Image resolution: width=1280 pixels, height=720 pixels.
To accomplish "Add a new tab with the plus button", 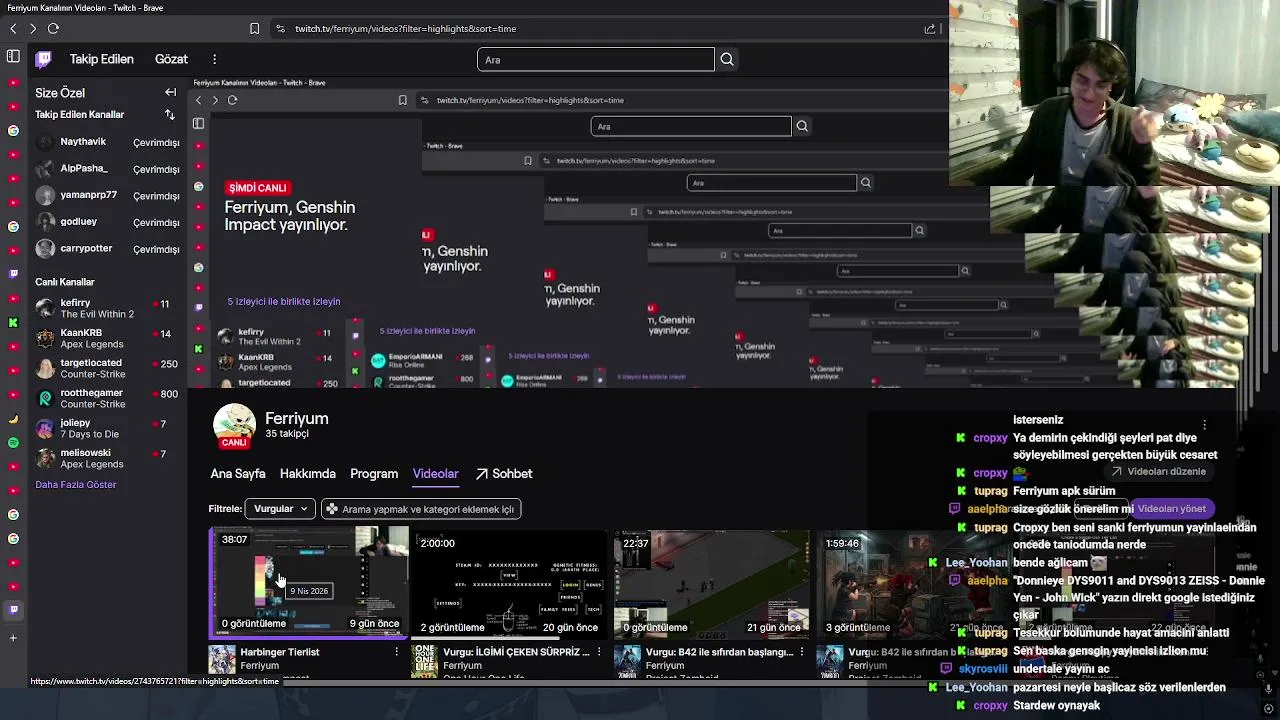I will click(x=13, y=638).
